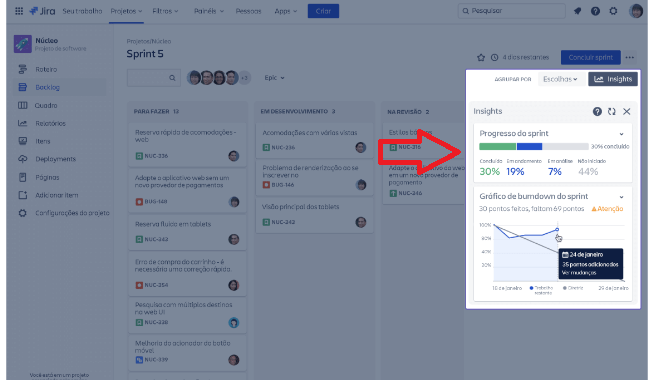Screen dimensions: 659x380
Task: Open the Escolhas group-by dropdown
Action: click(x=560, y=79)
